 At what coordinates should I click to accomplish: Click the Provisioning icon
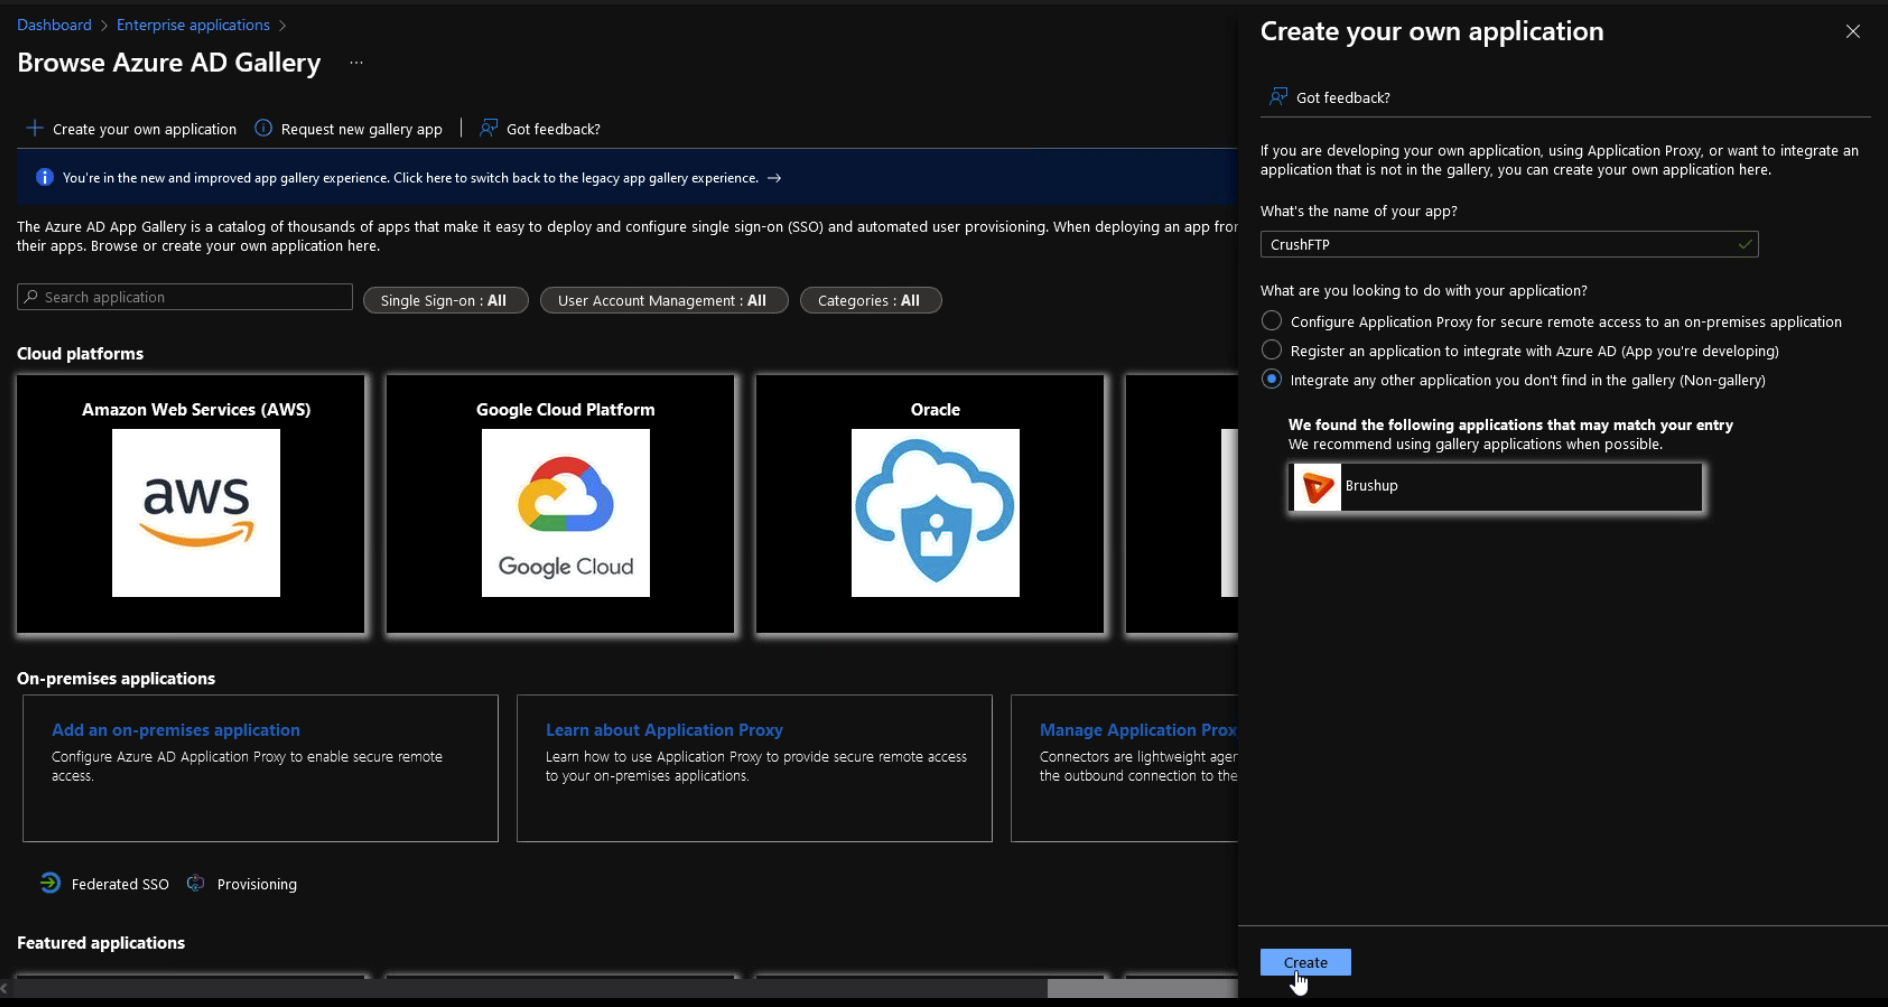click(196, 883)
